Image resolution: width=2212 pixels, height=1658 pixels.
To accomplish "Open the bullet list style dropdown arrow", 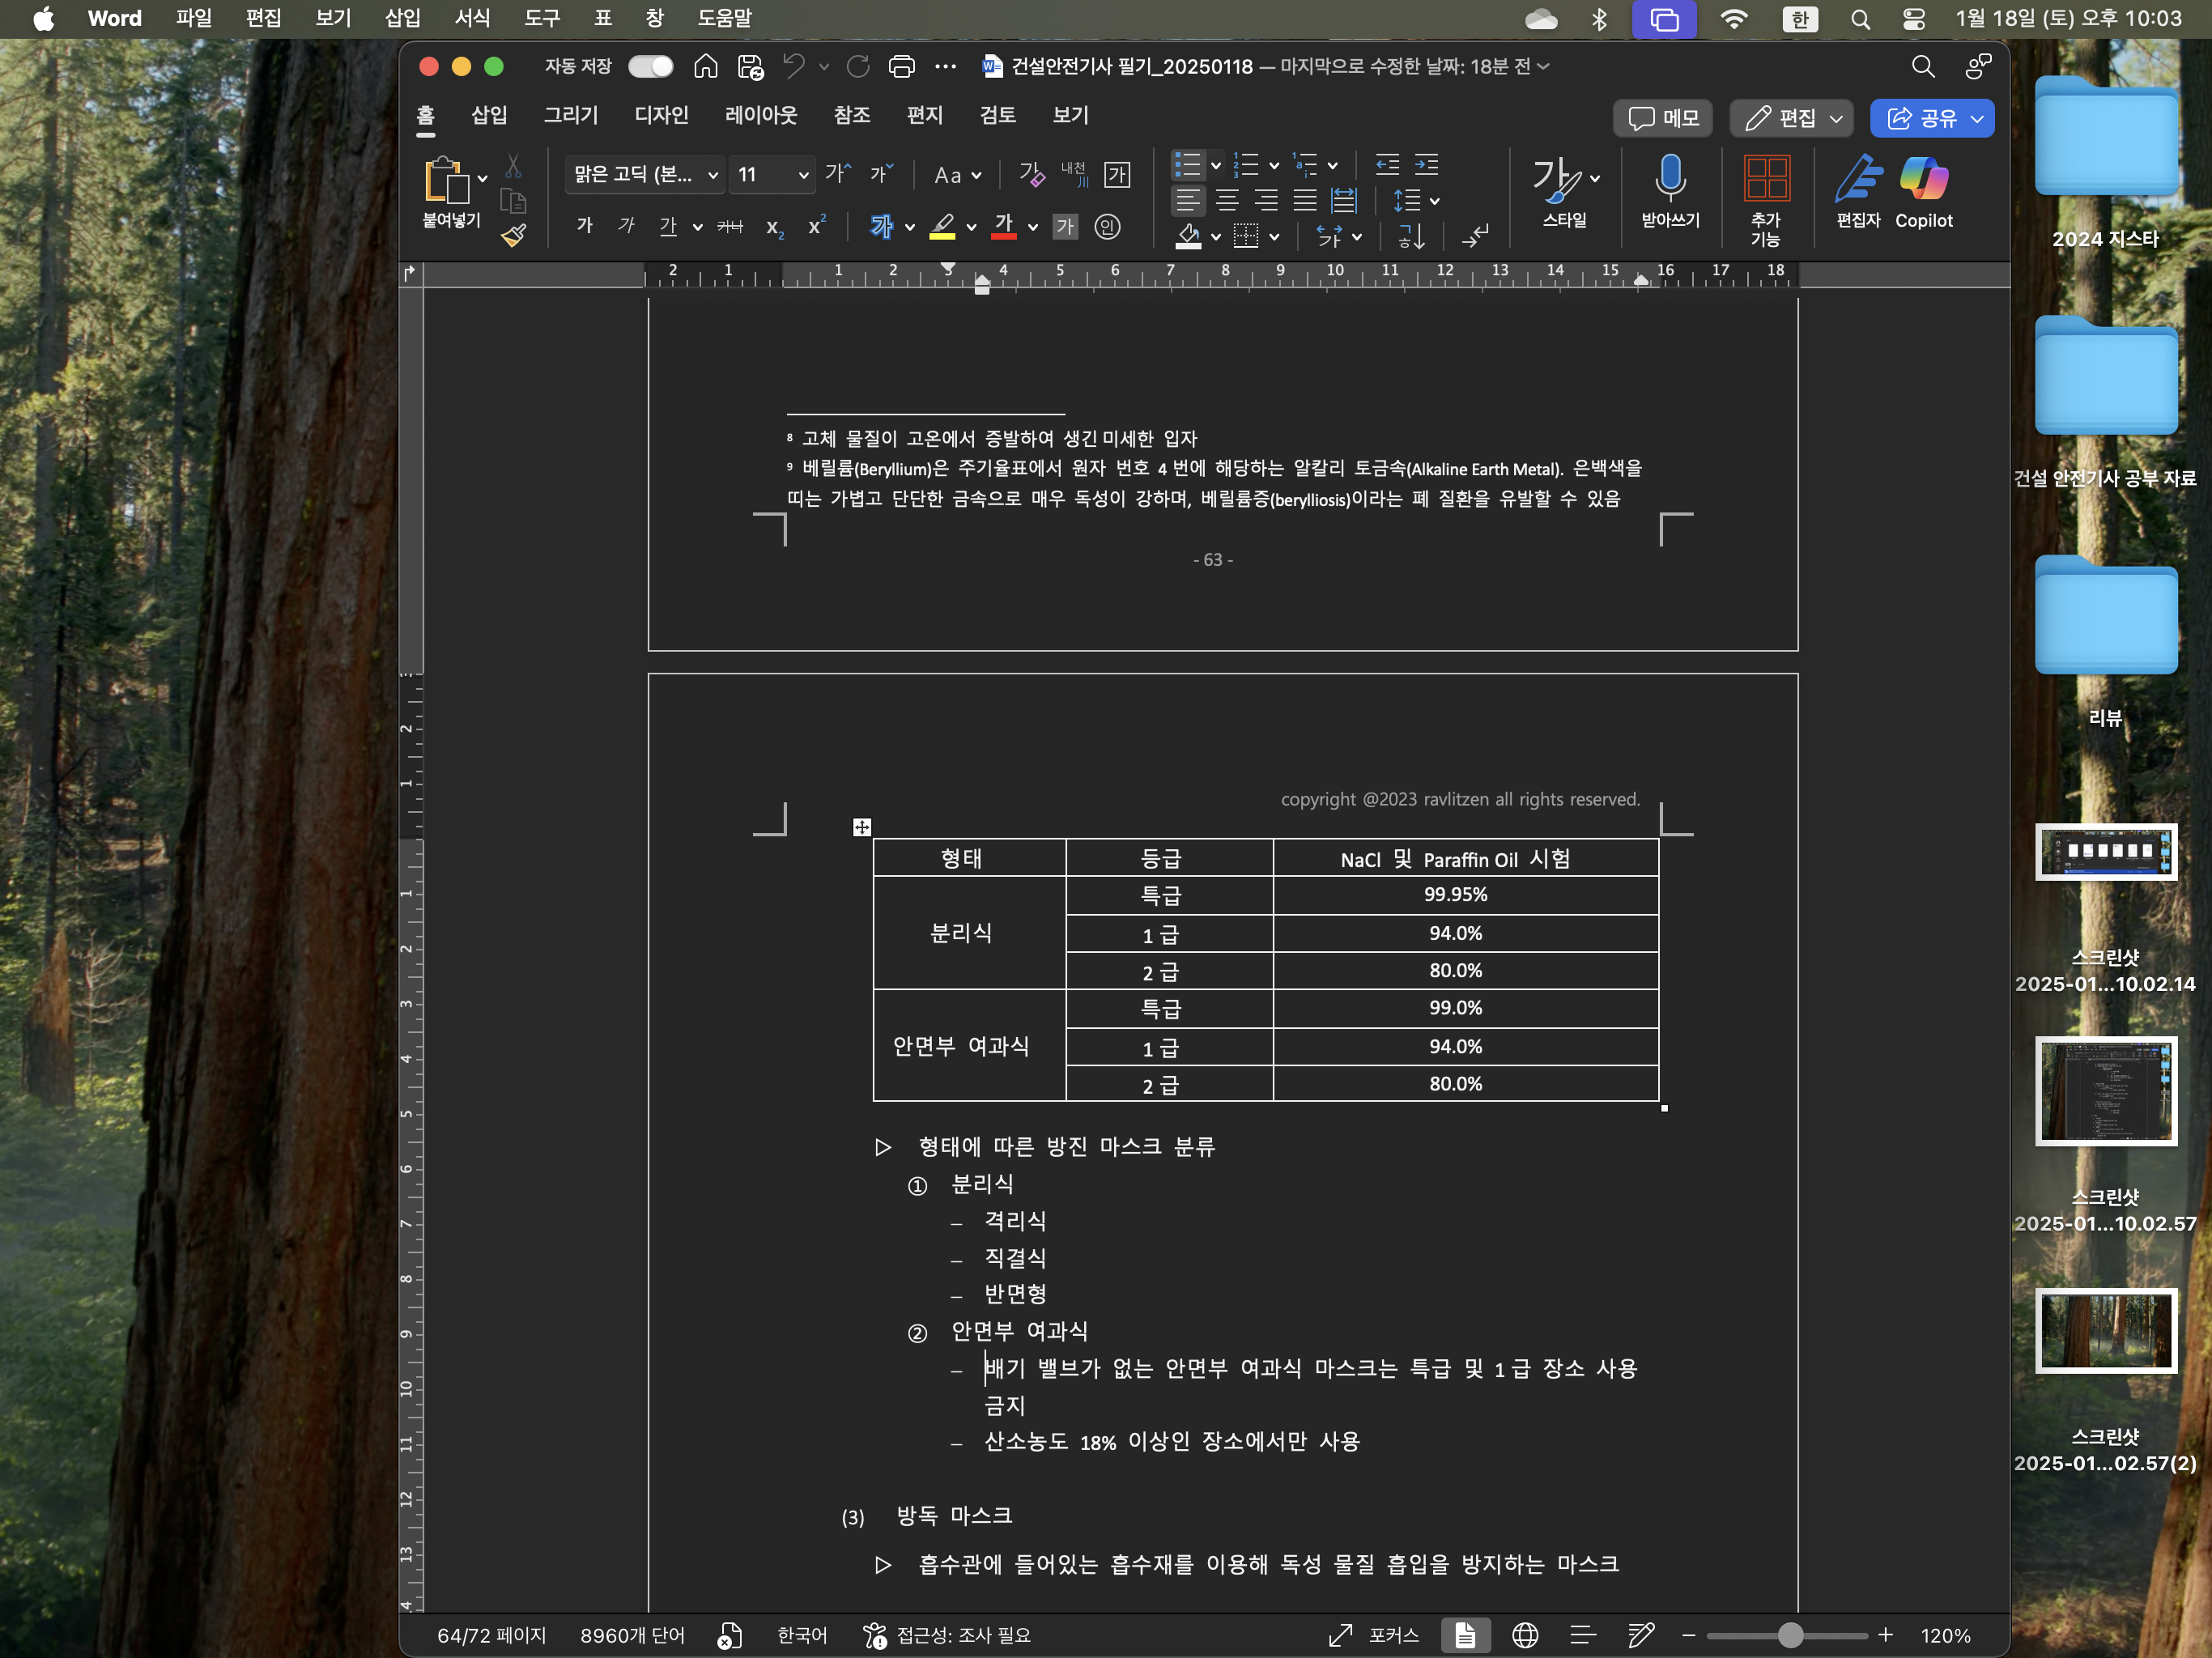I will 1216,165.
